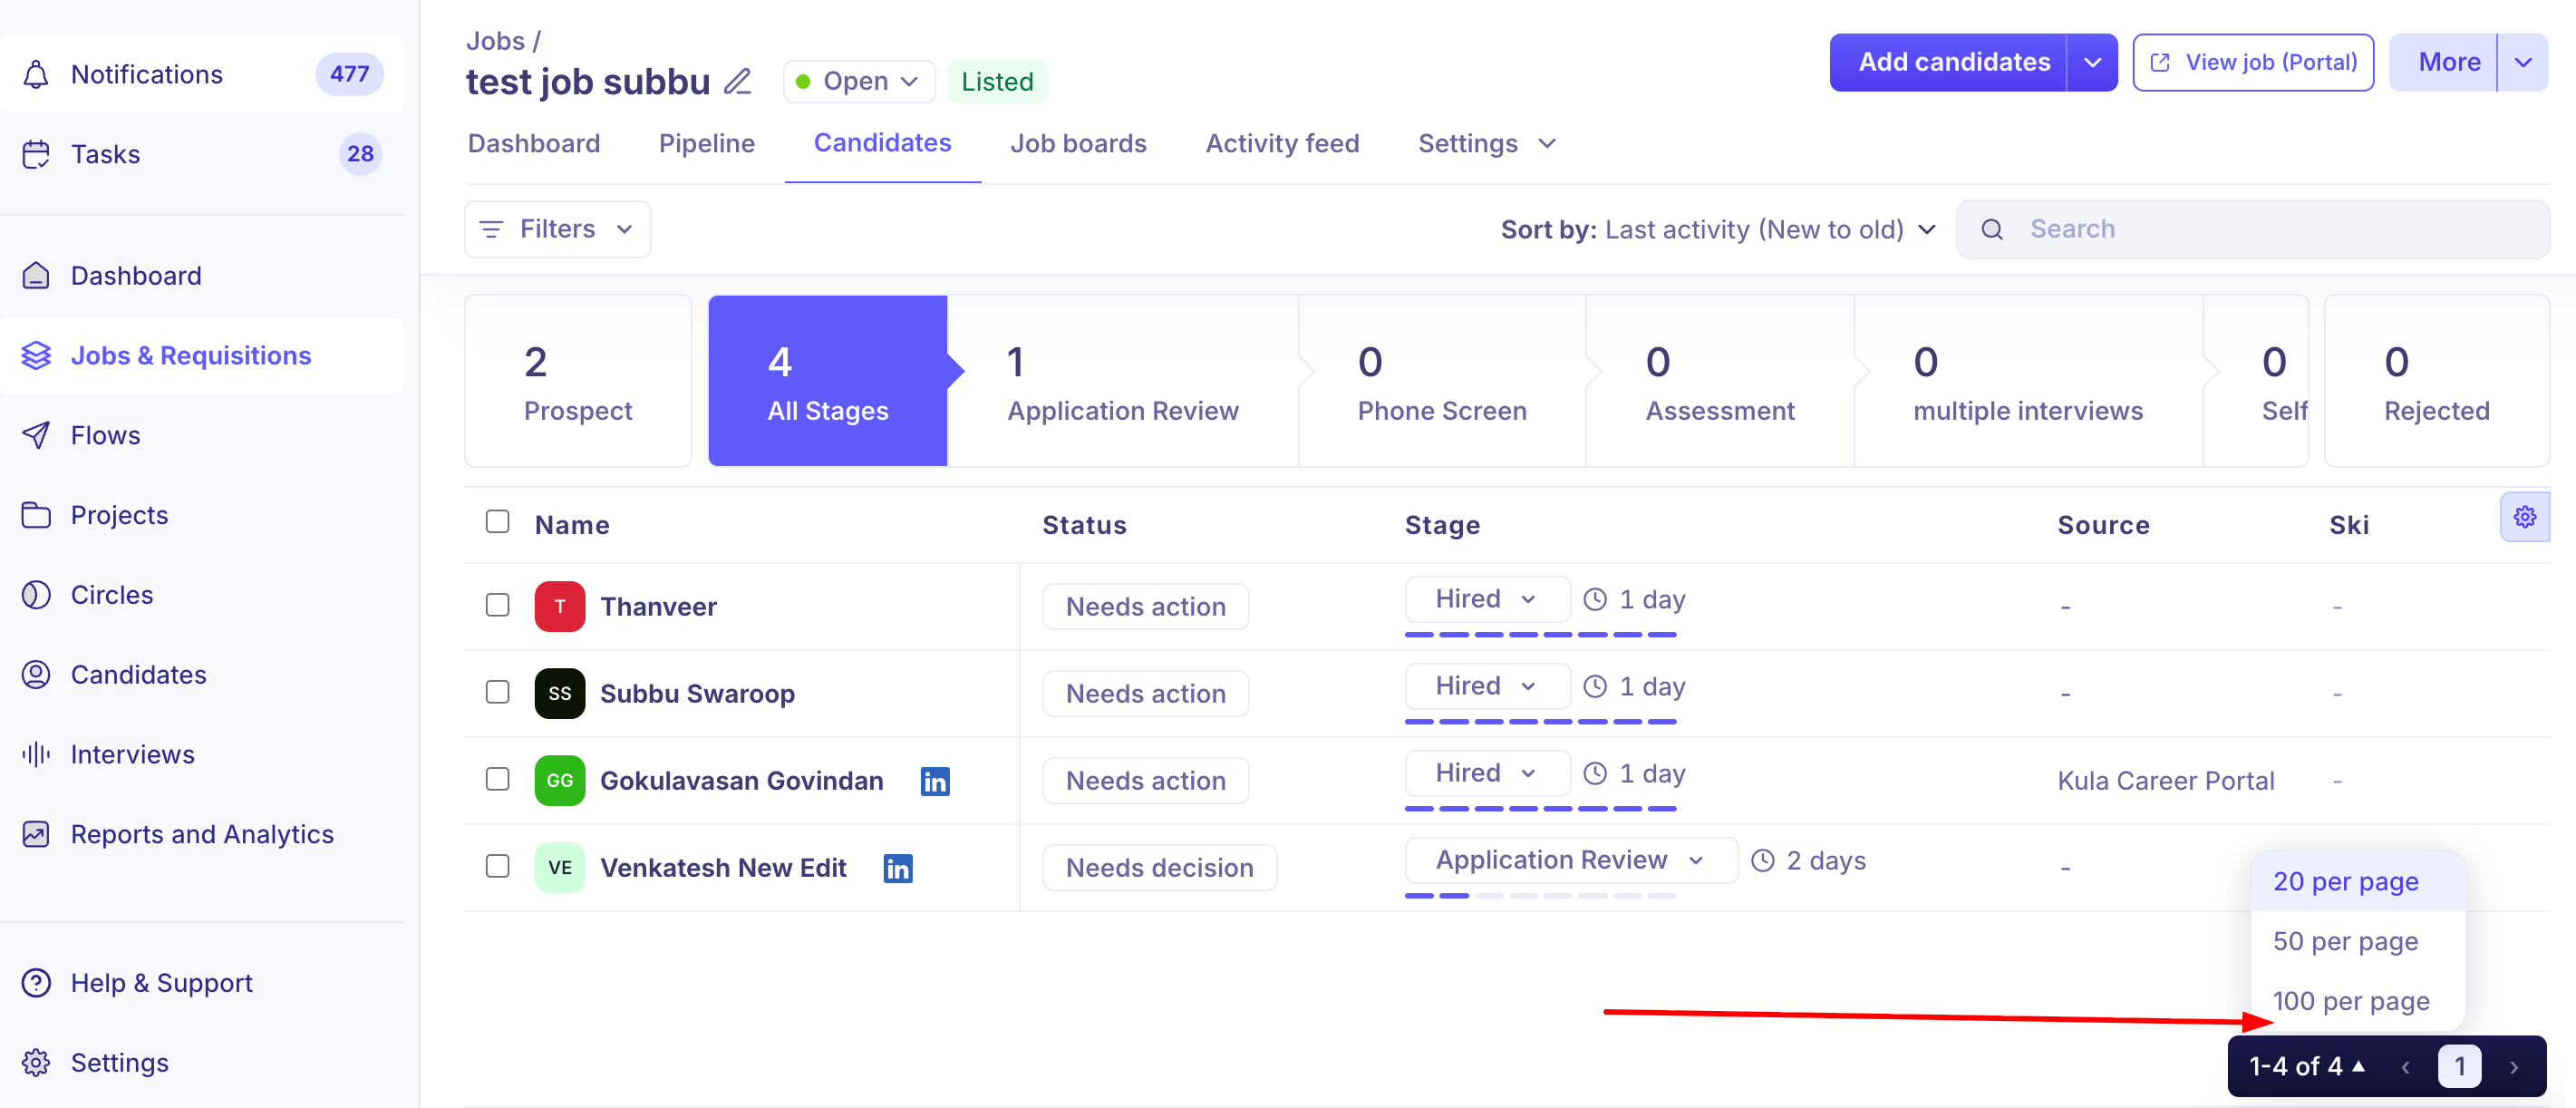
Task: Open Projects folder icon
Action: tap(36, 515)
